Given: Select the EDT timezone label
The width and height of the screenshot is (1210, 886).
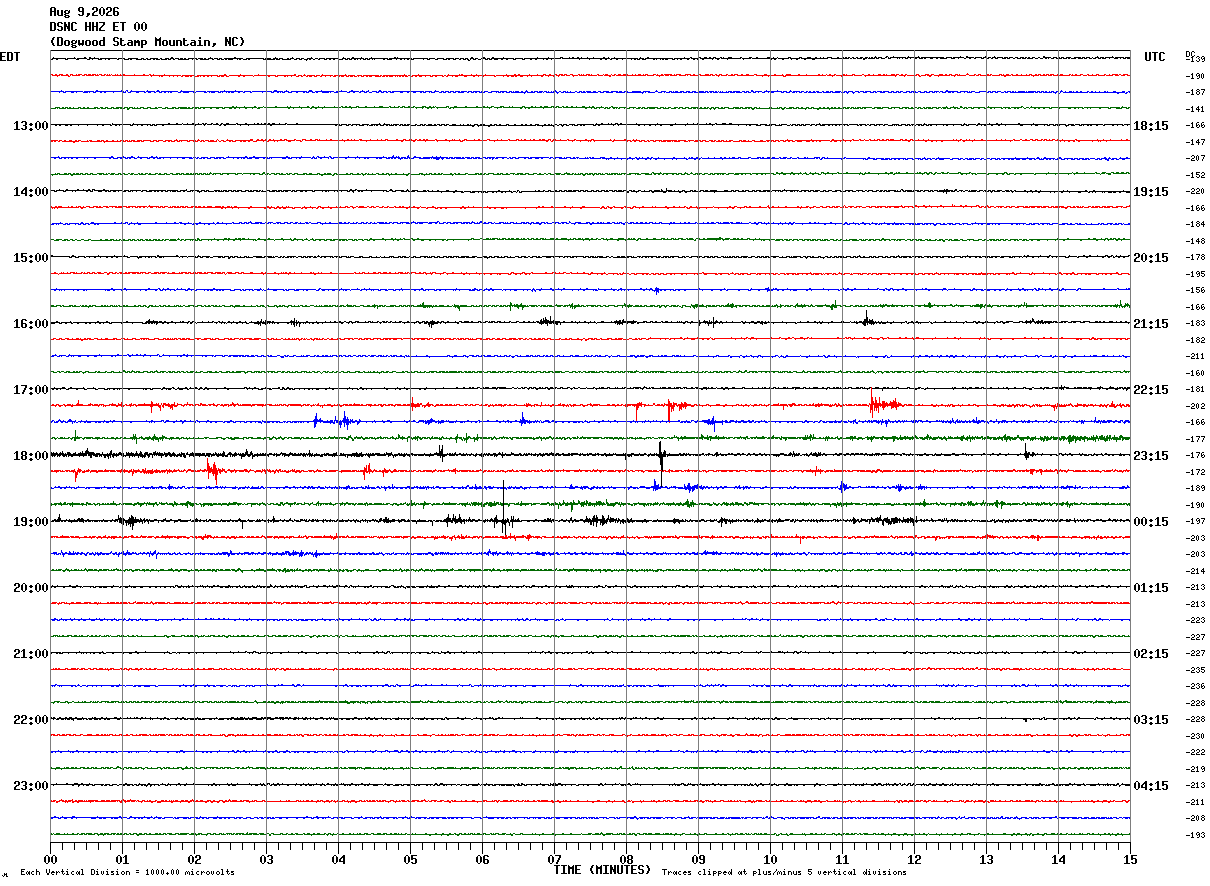Looking at the screenshot, I should [x=9, y=57].
